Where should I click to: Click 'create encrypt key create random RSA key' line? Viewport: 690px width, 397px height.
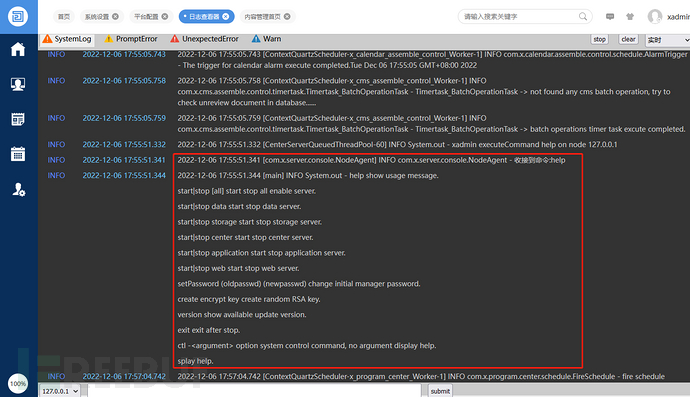[x=249, y=299]
